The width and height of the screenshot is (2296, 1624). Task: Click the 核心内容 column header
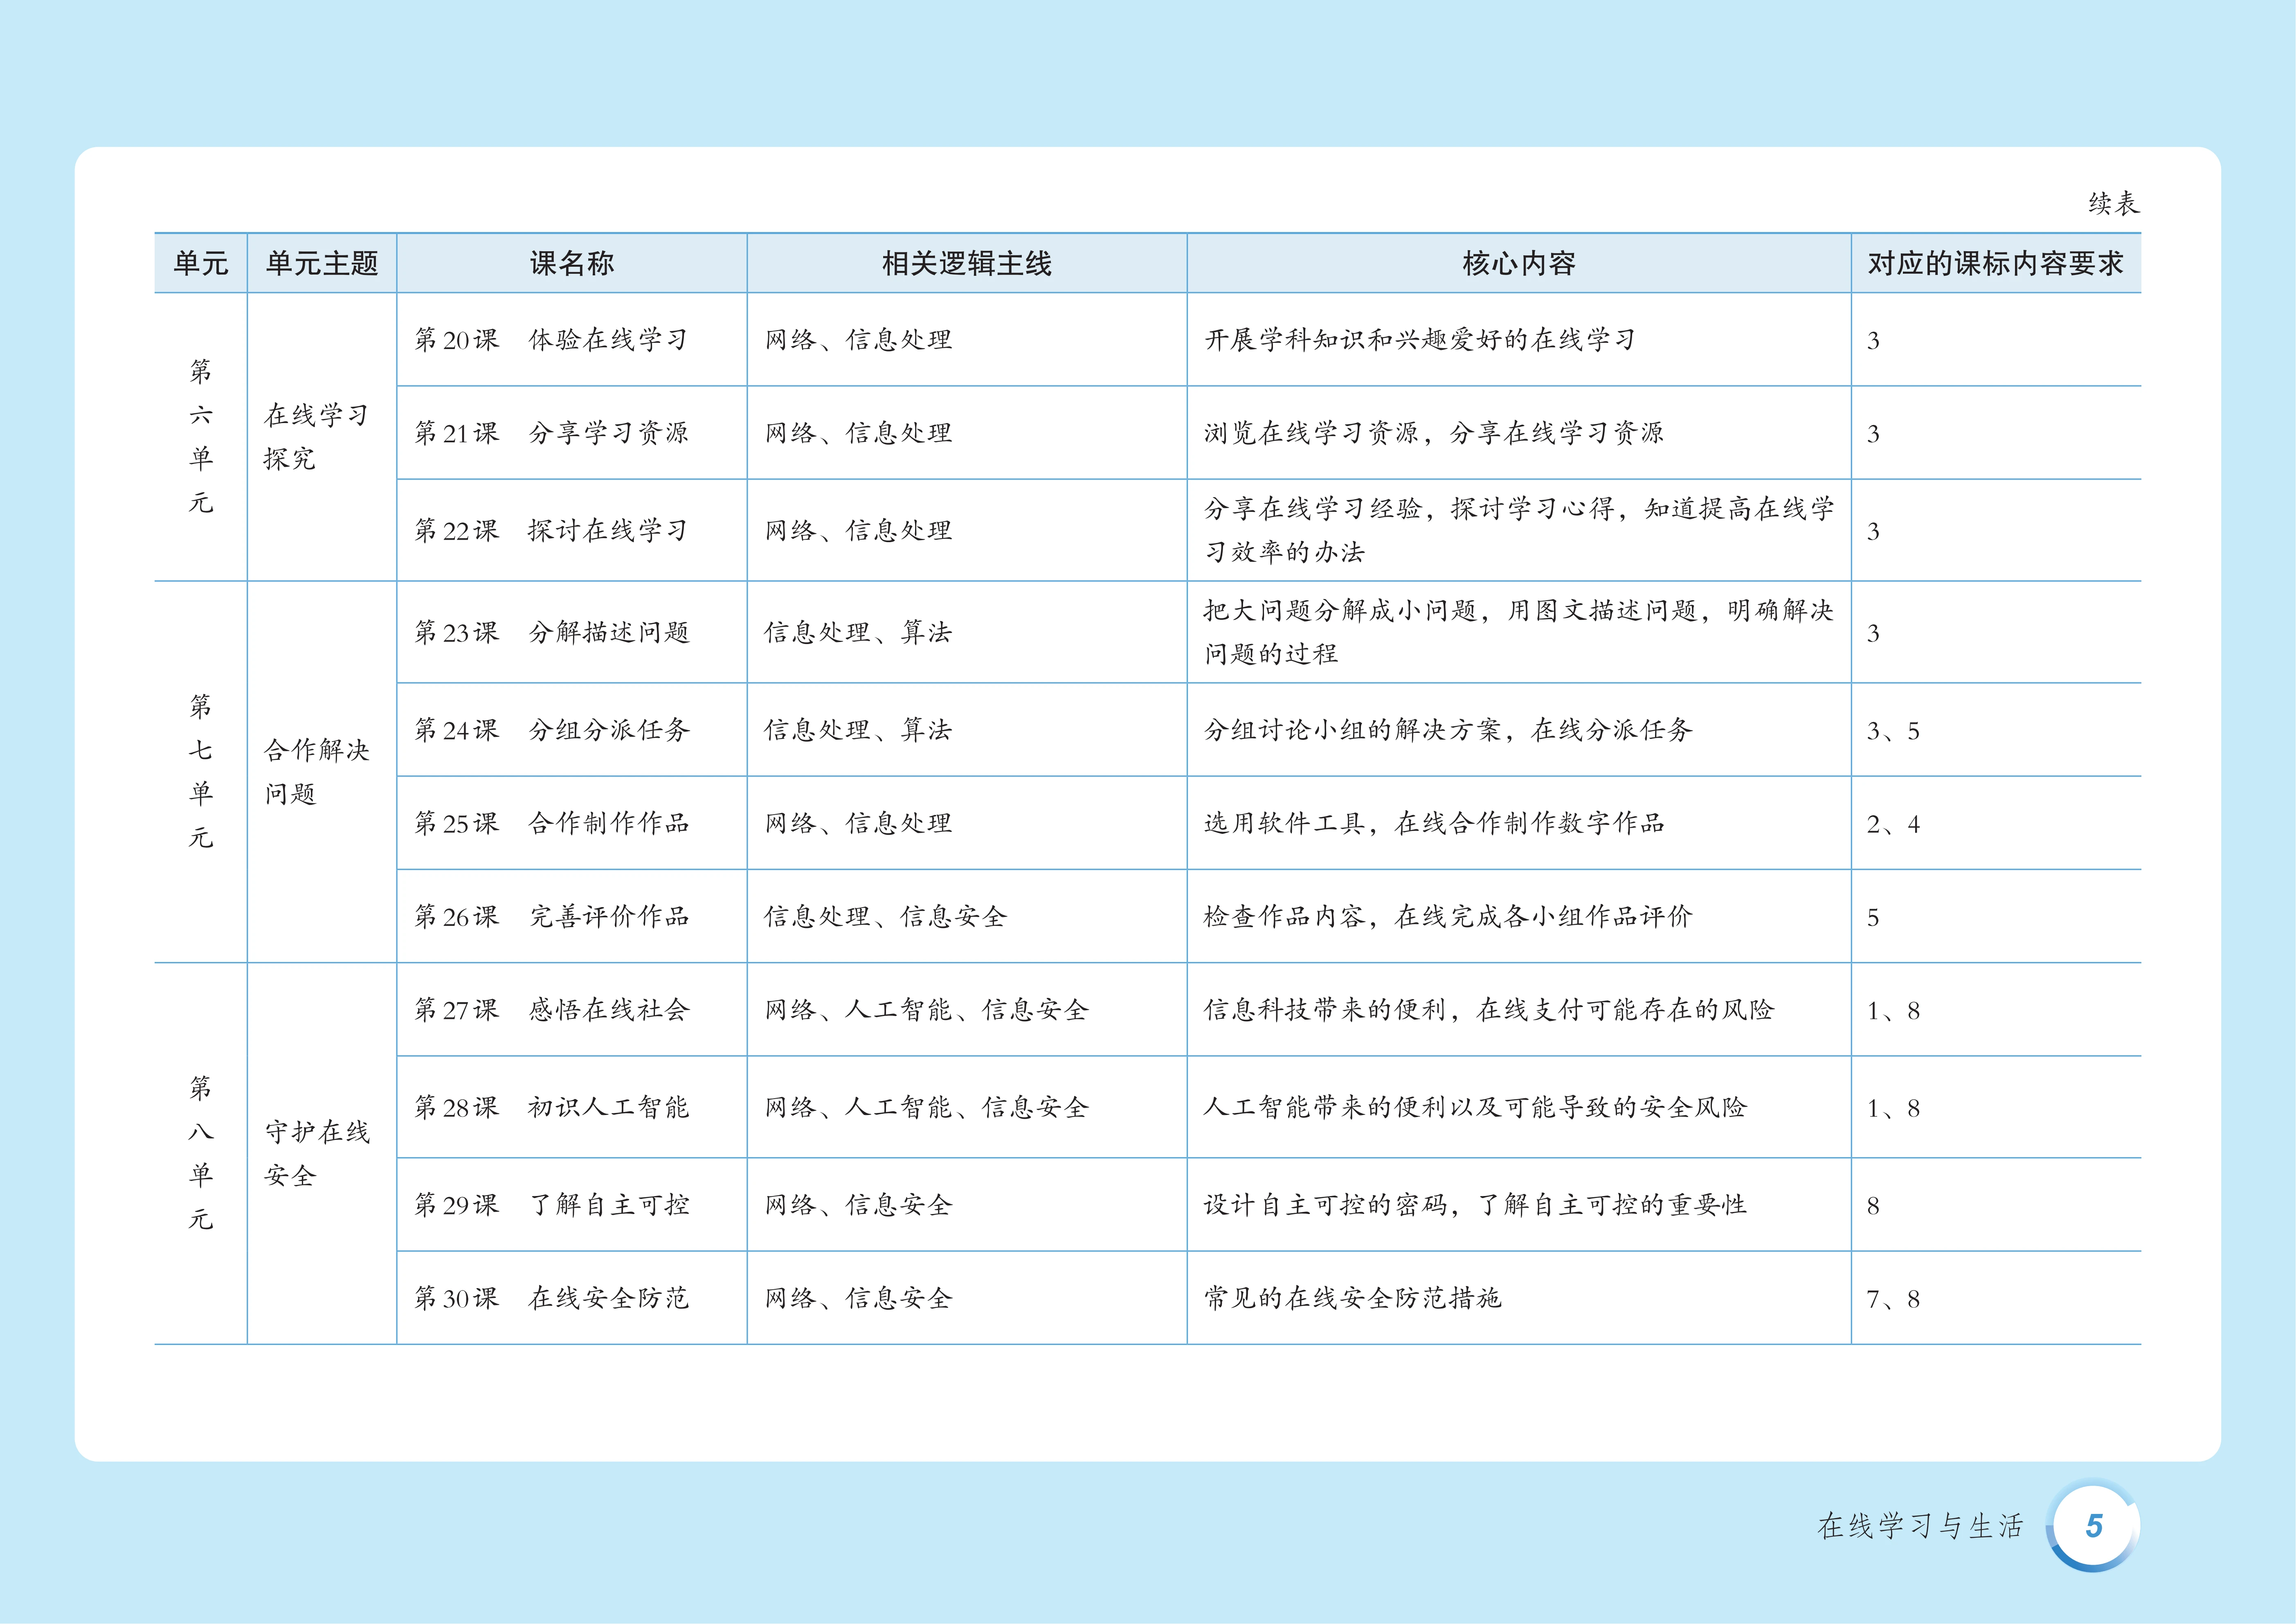1518,264
